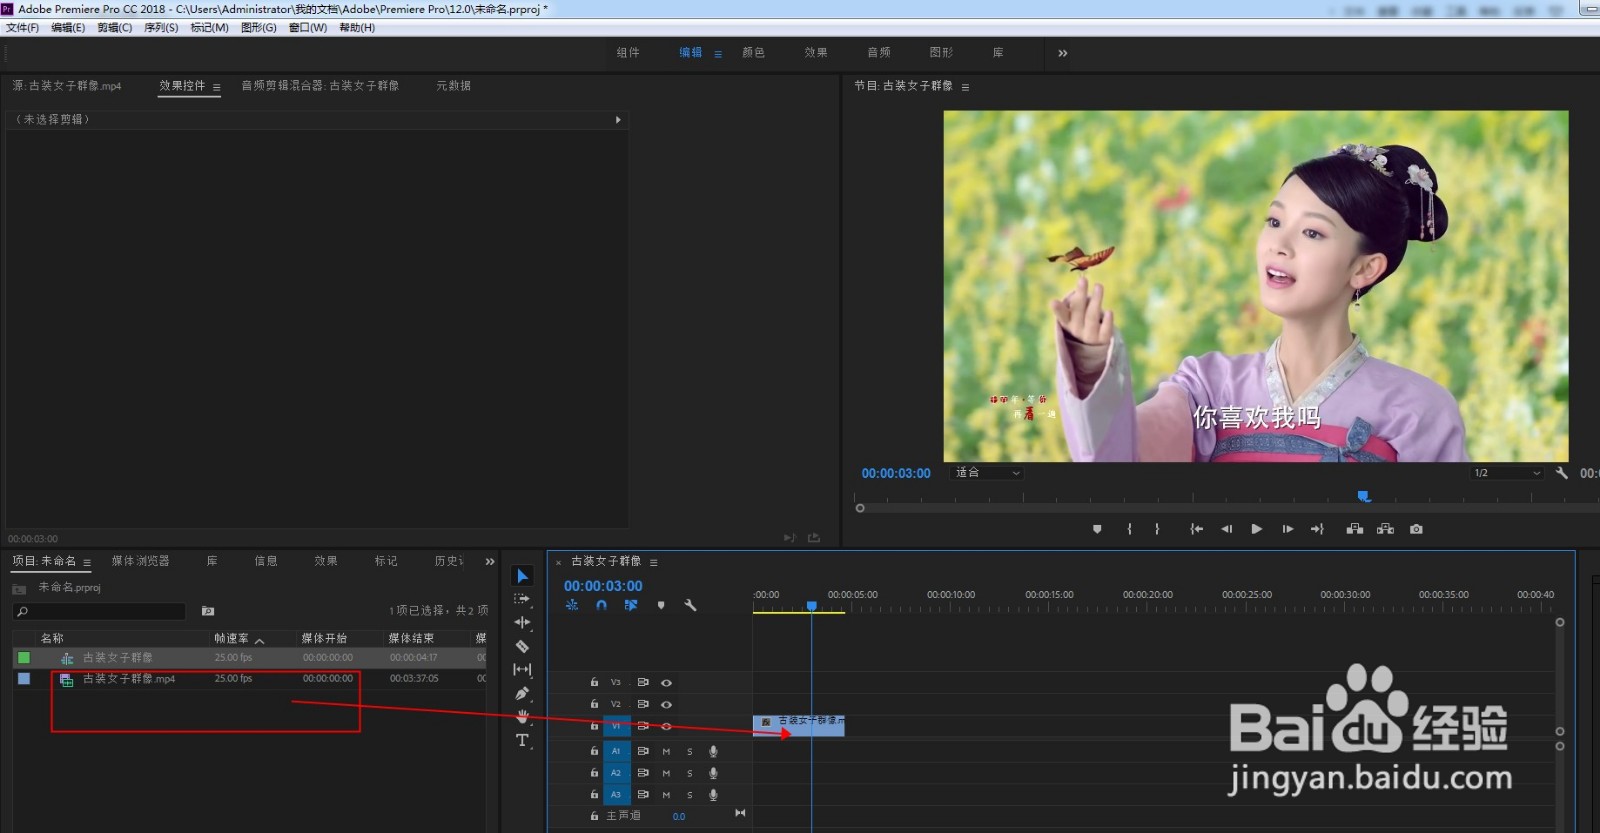The height and width of the screenshot is (833, 1600).
Task: Open the 媒体浏览器 tab
Action: 140,561
